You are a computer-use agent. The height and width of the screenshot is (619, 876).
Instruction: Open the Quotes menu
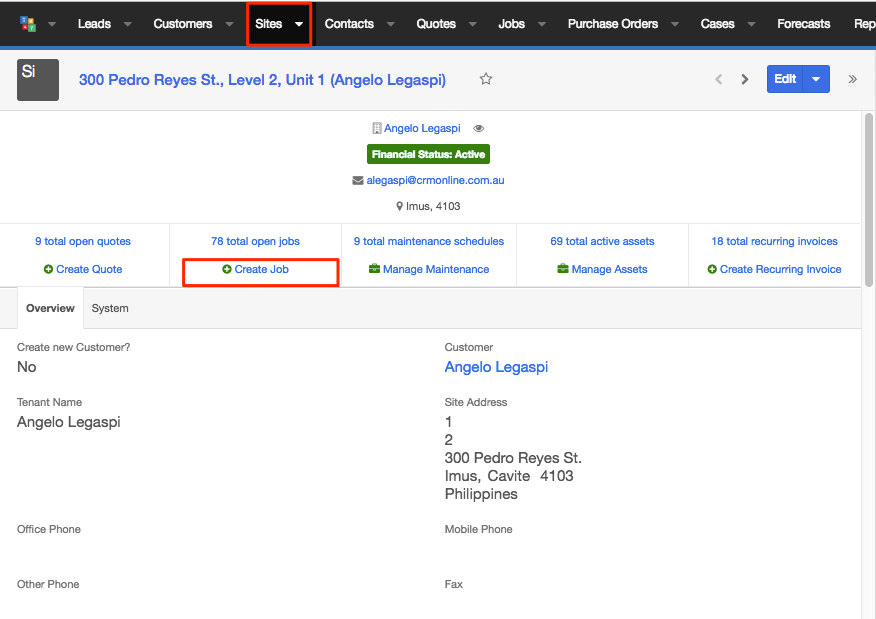(x=436, y=24)
